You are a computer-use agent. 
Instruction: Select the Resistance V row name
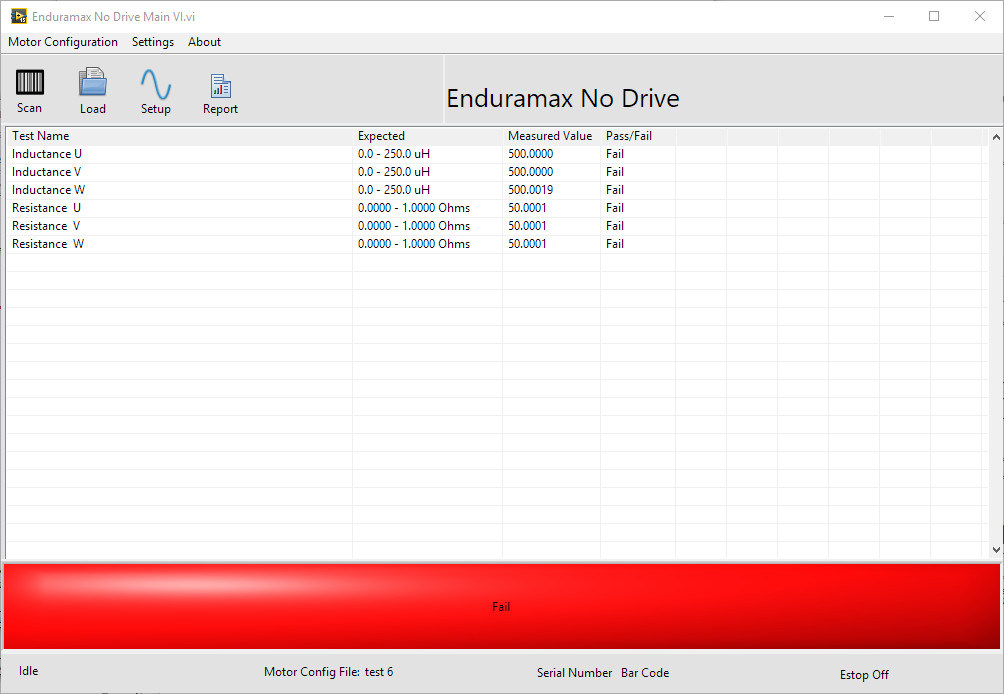pos(46,226)
